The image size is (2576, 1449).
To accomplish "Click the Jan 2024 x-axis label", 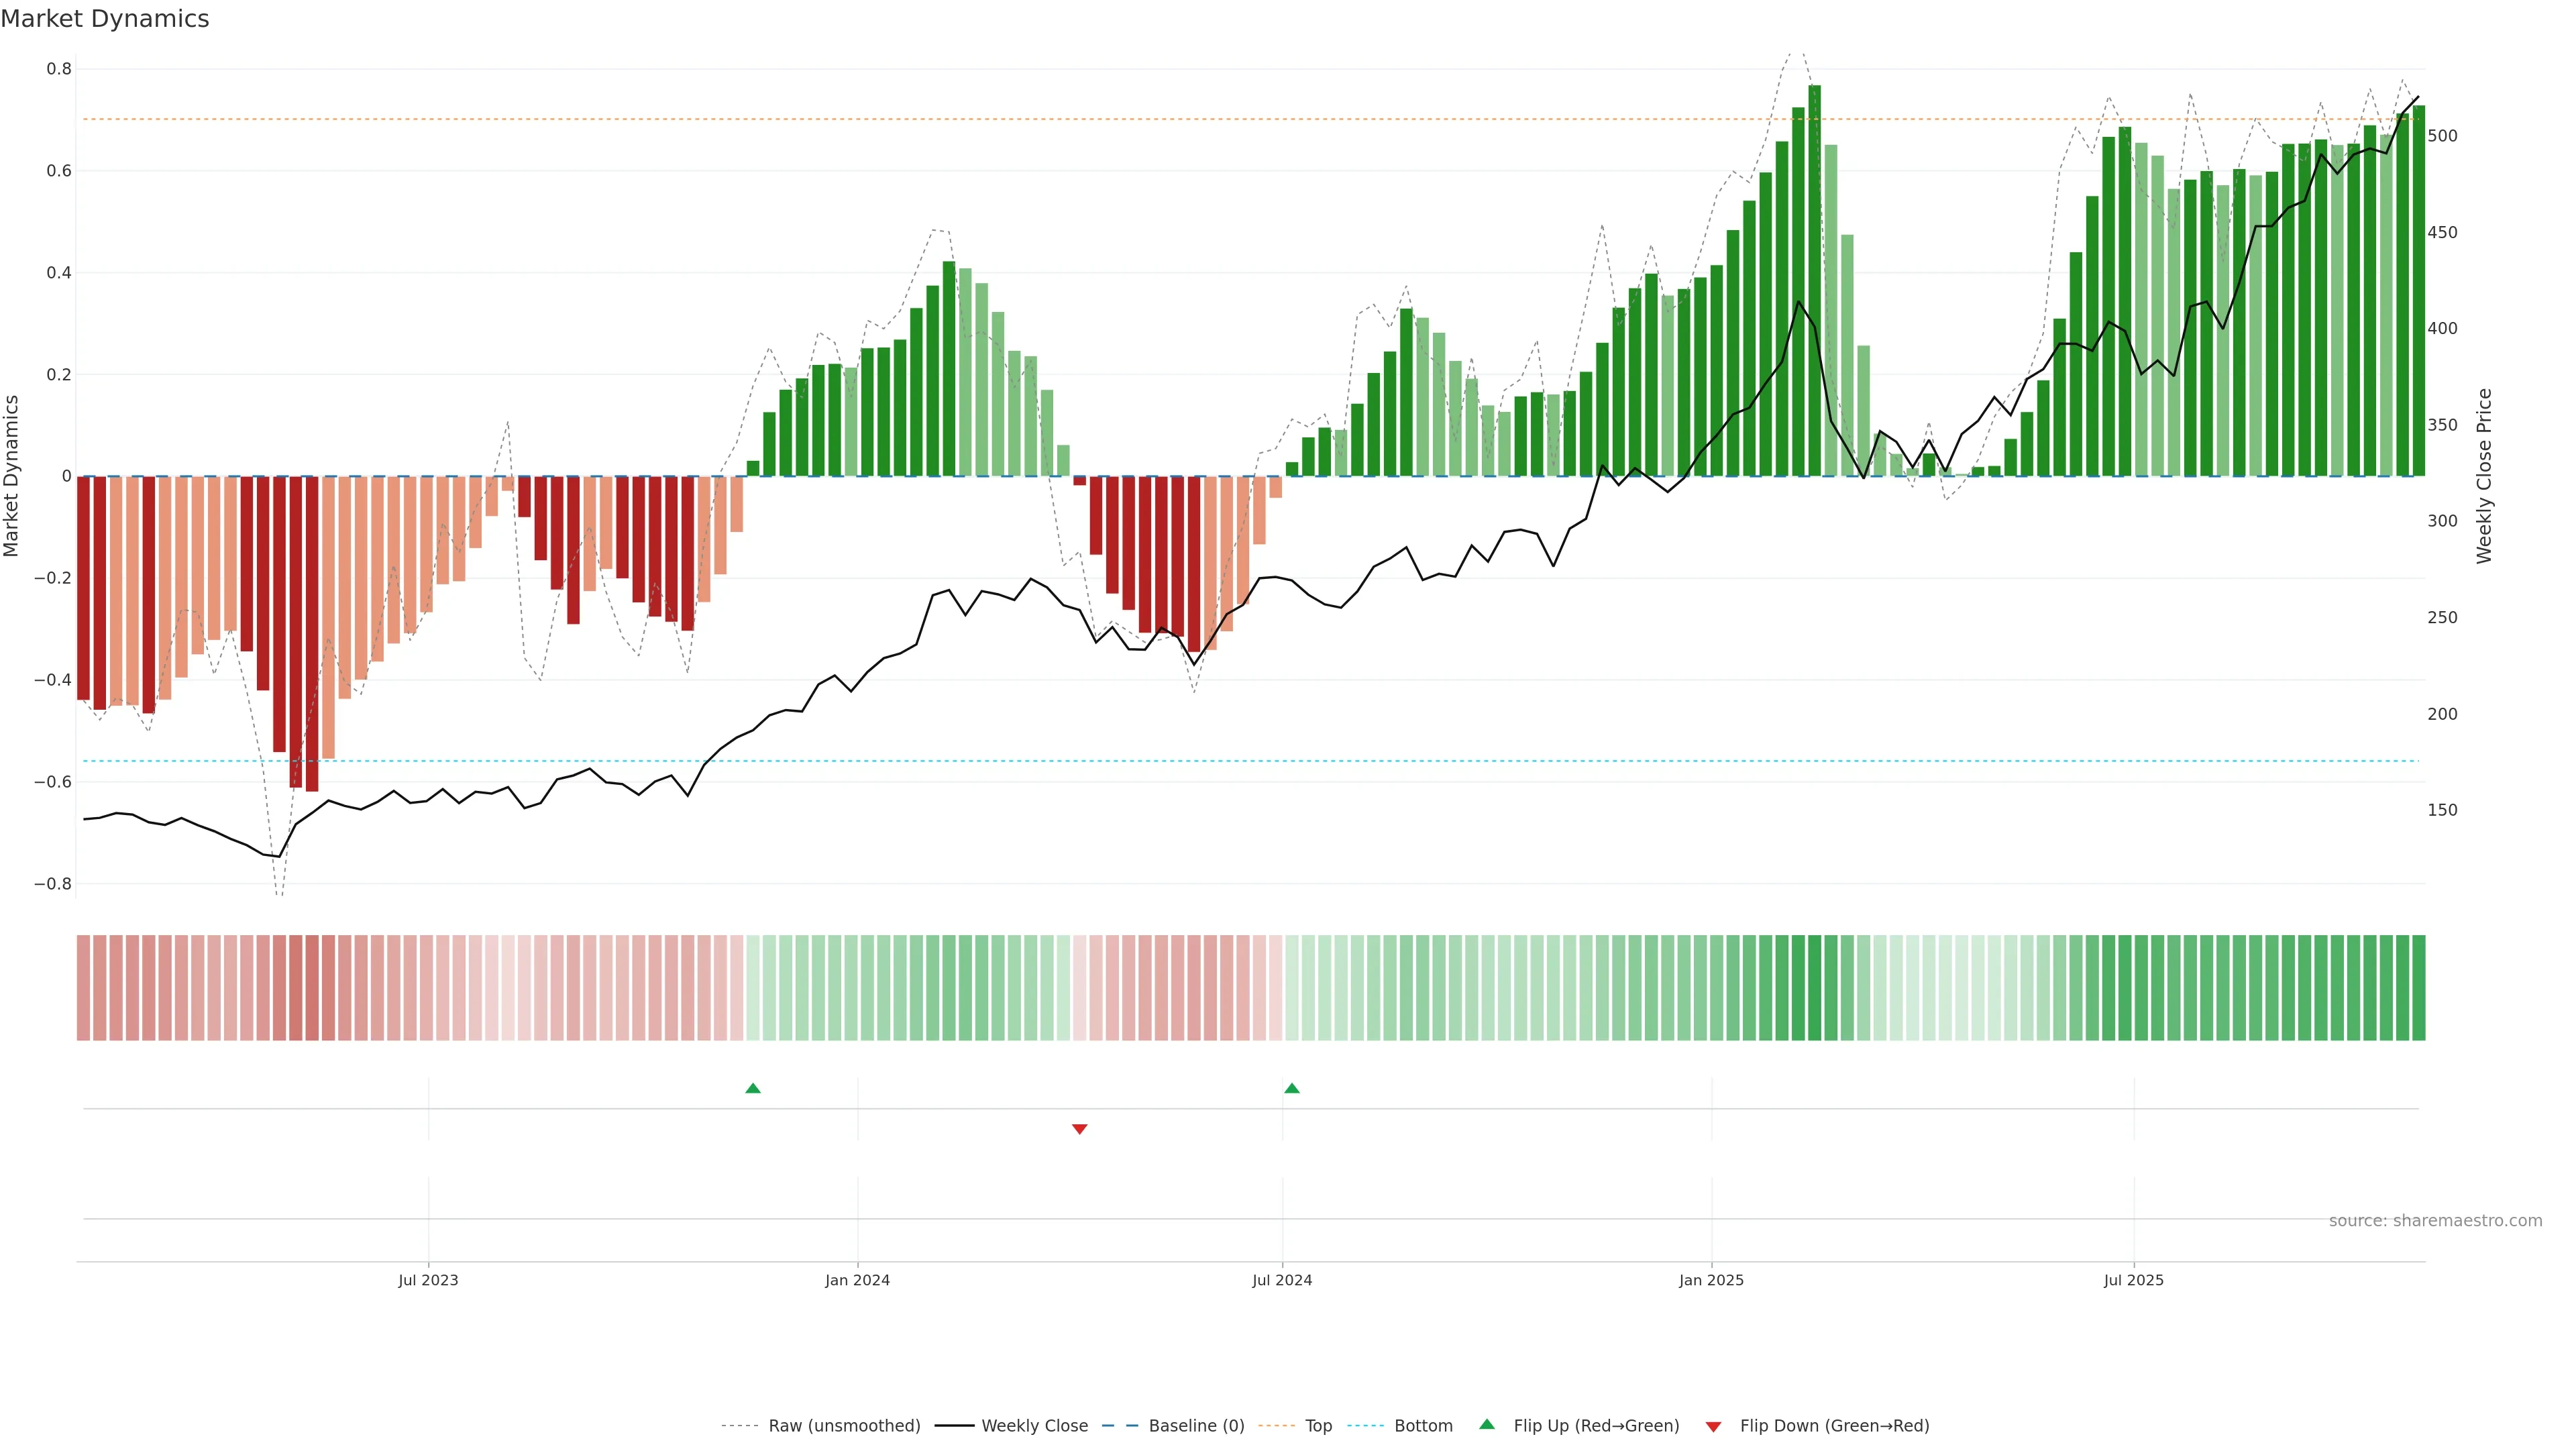I will [857, 1280].
